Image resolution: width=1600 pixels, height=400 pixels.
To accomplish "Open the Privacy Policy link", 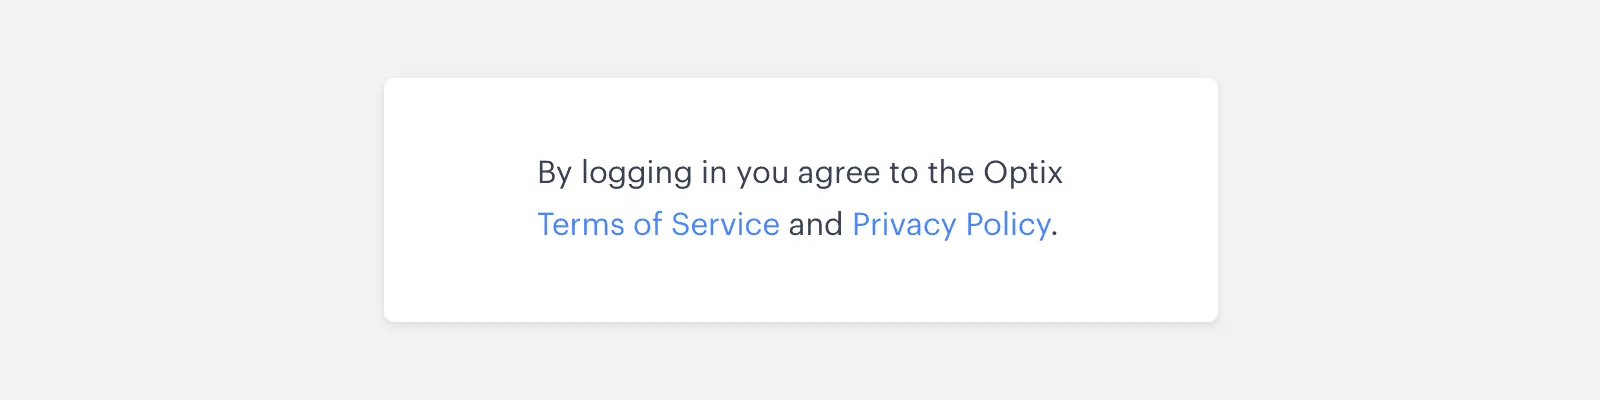I will (951, 225).
